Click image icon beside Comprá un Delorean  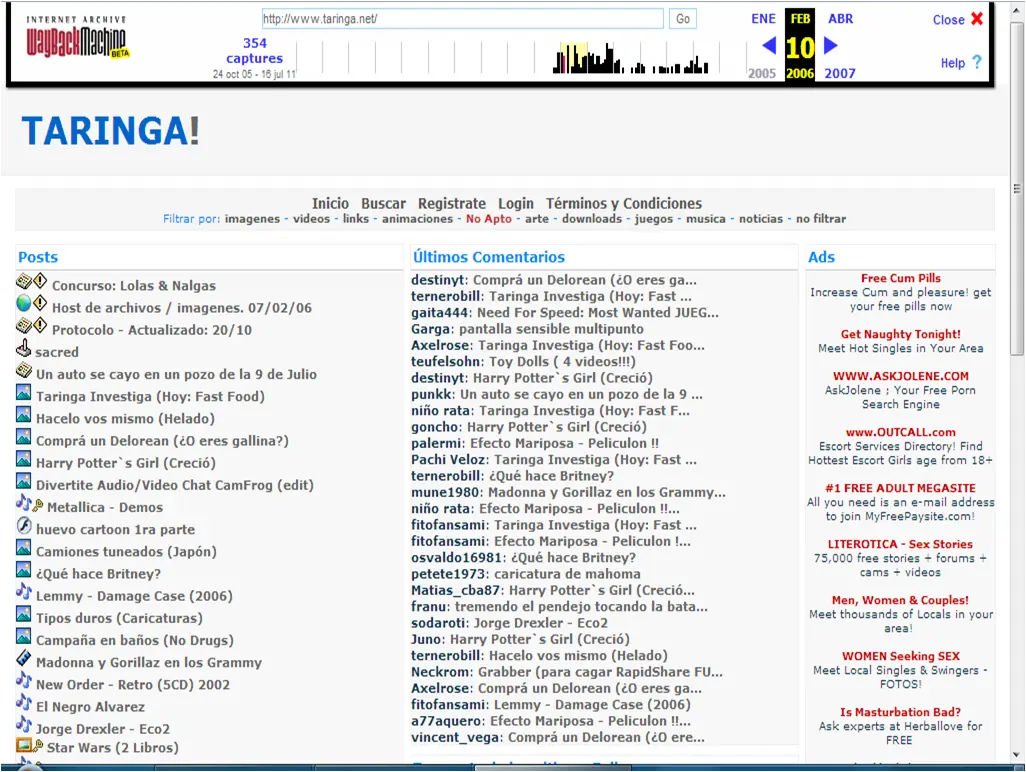(x=24, y=437)
